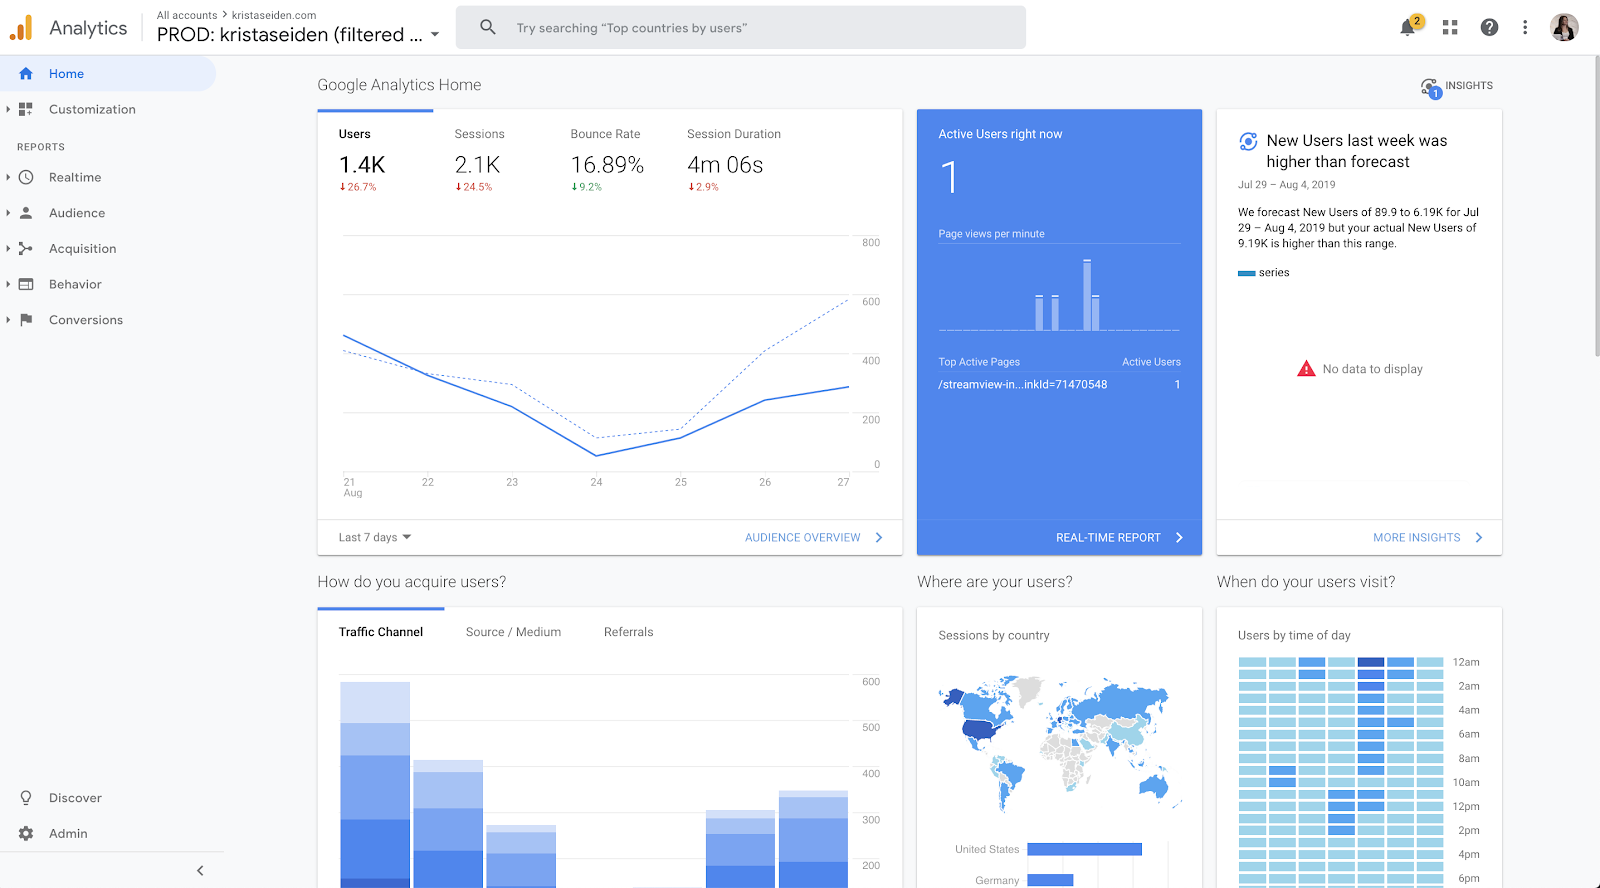Collapse the sidebar with the left arrow

click(200, 871)
